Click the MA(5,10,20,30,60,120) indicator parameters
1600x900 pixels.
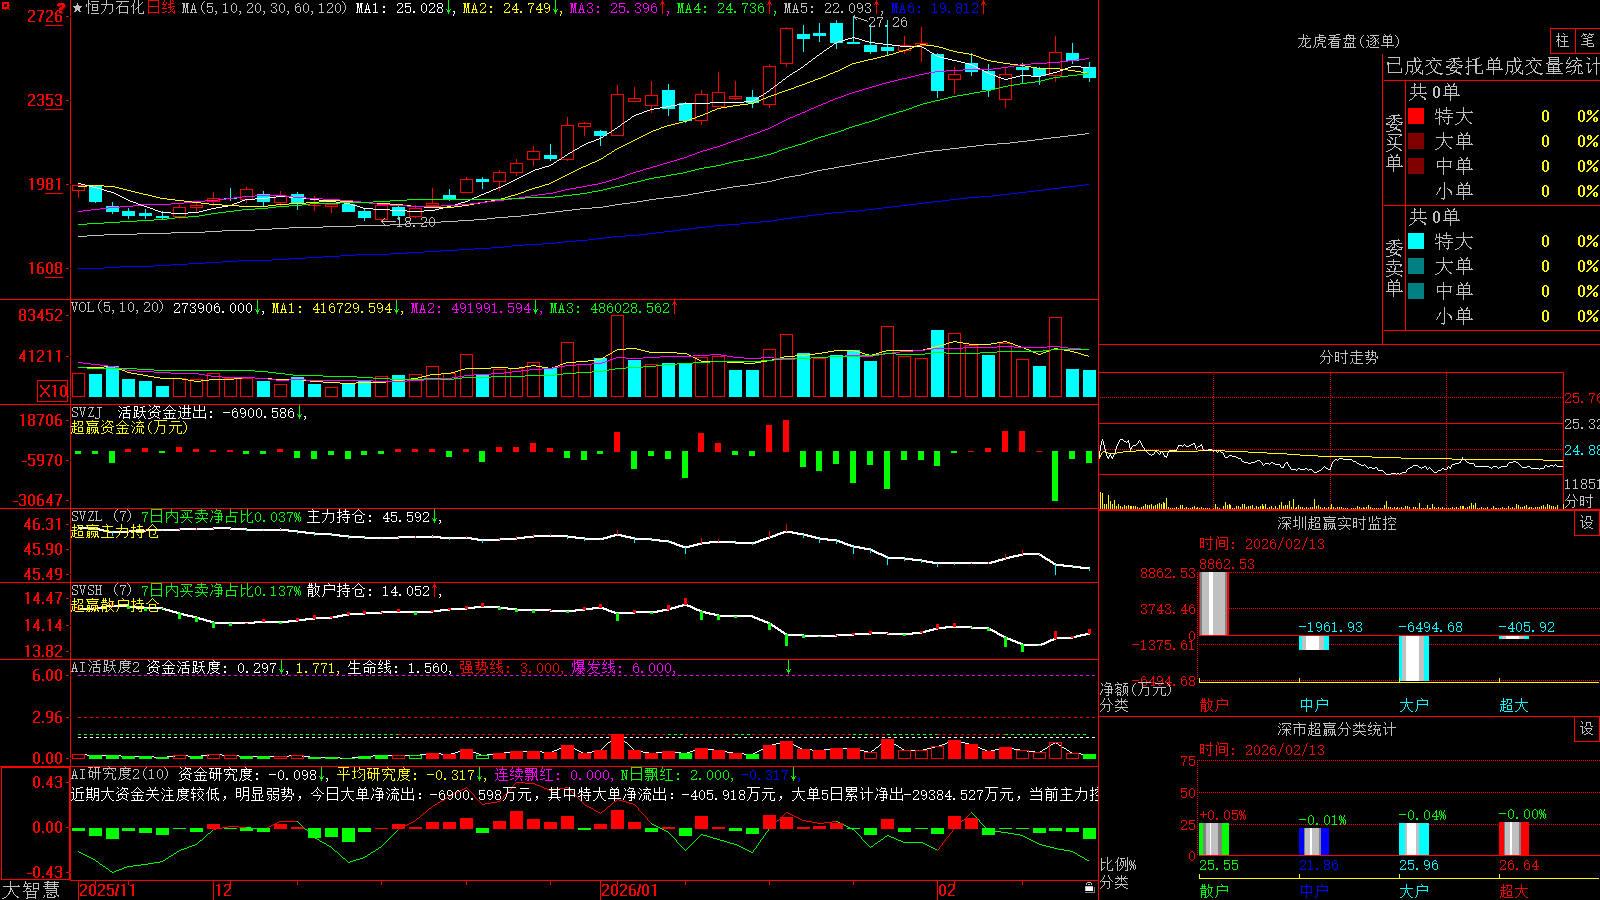pos(264,8)
